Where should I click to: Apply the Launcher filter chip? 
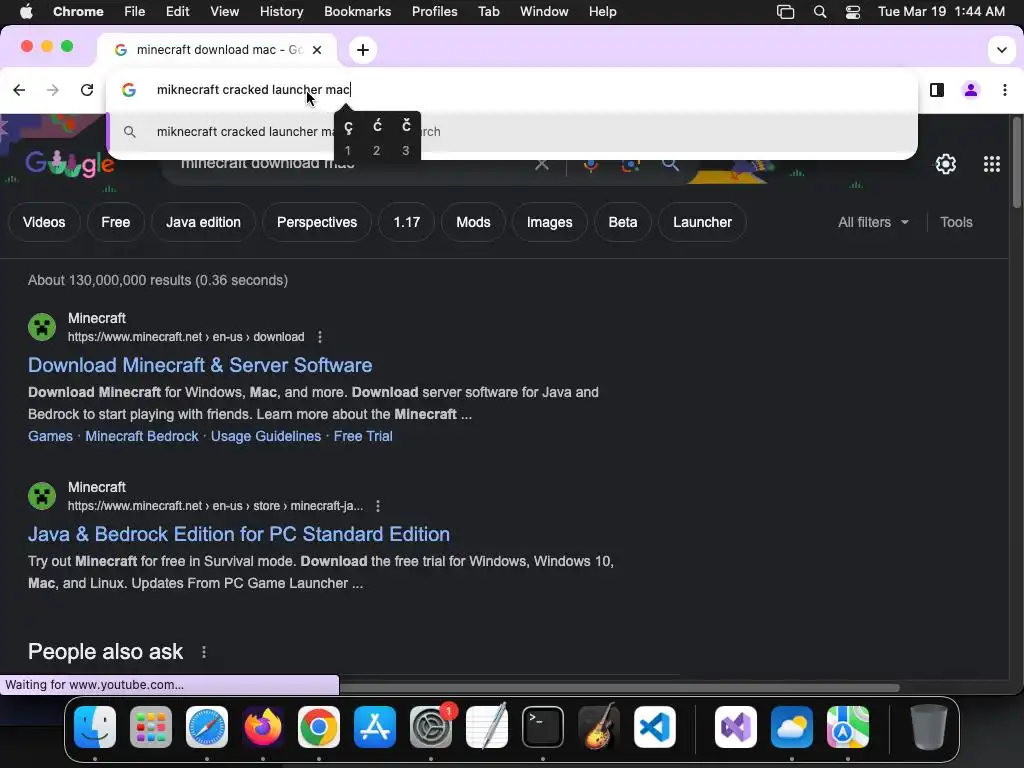[x=702, y=223]
